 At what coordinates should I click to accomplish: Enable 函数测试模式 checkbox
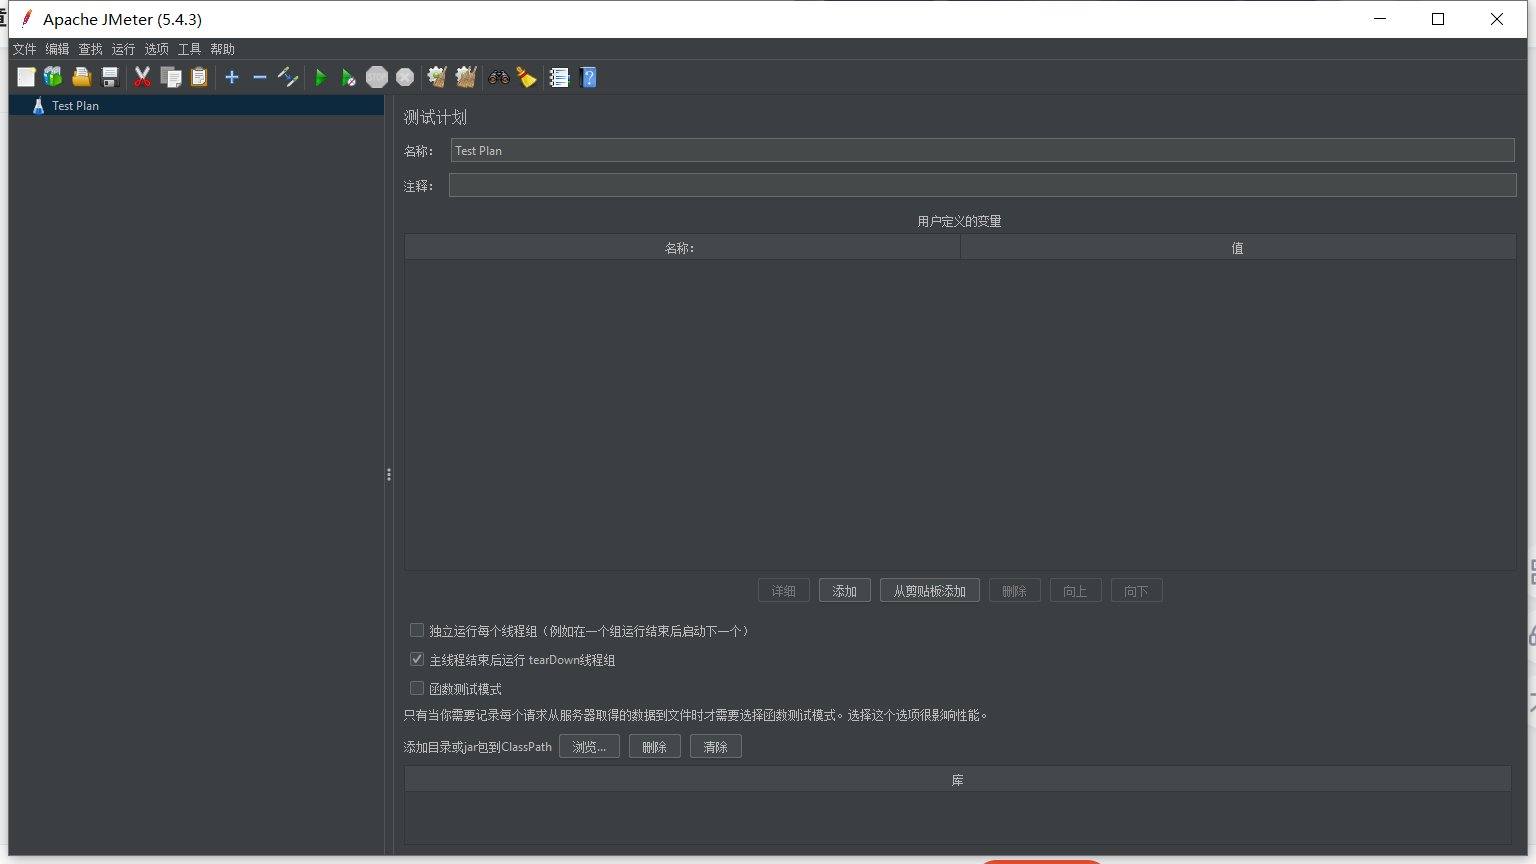point(417,688)
